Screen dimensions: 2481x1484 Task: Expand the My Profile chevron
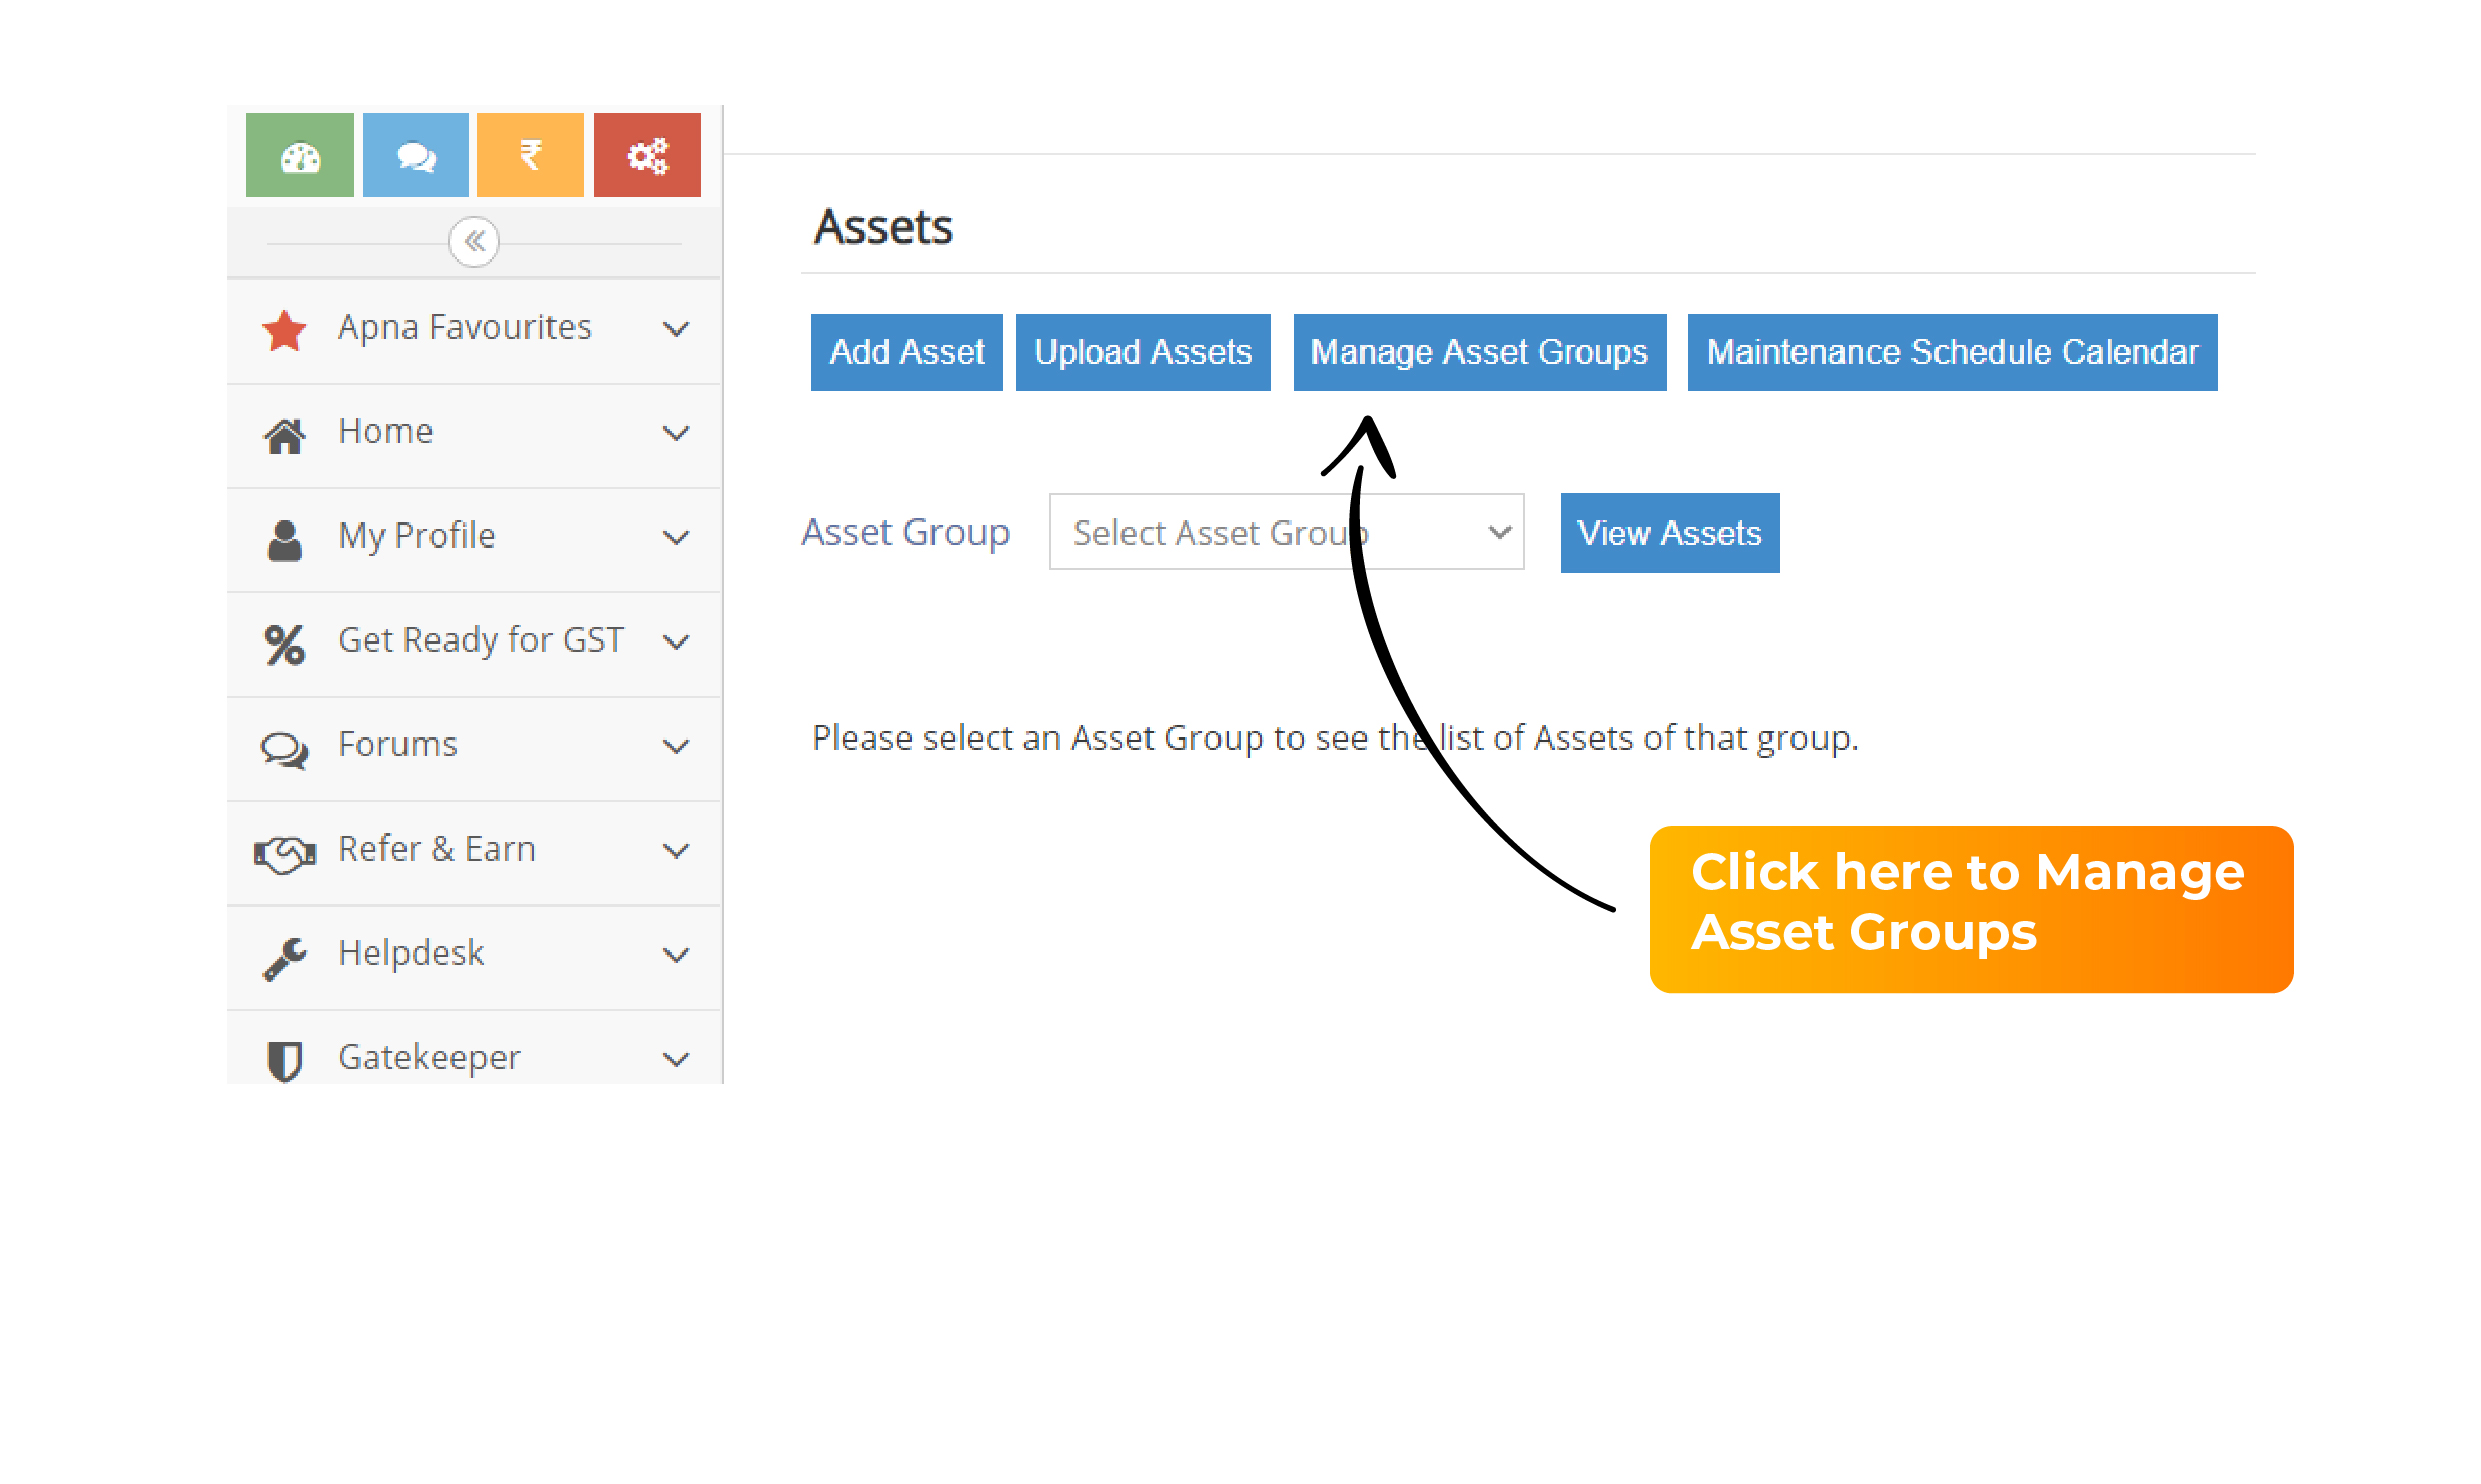pyautogui.click(x=677, y=537)
